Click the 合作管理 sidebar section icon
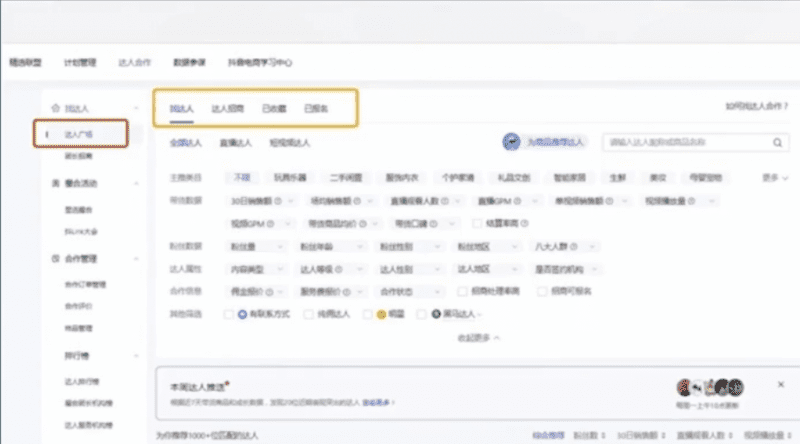800x444 pixels. [56, 258]
